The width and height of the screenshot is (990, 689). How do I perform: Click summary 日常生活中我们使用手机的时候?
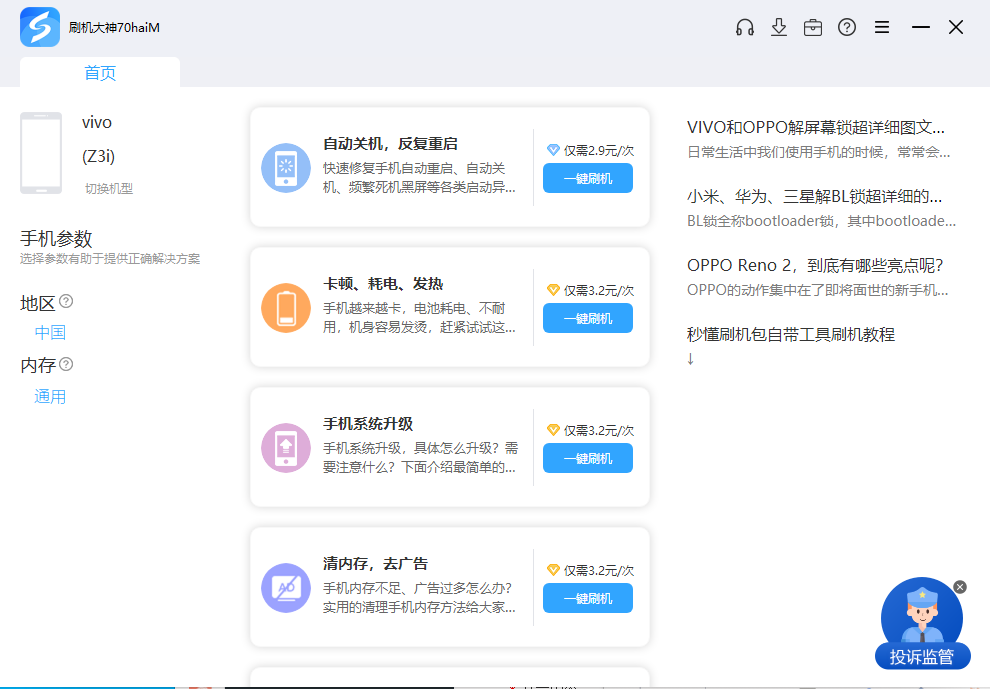click(x=818, y=152)
